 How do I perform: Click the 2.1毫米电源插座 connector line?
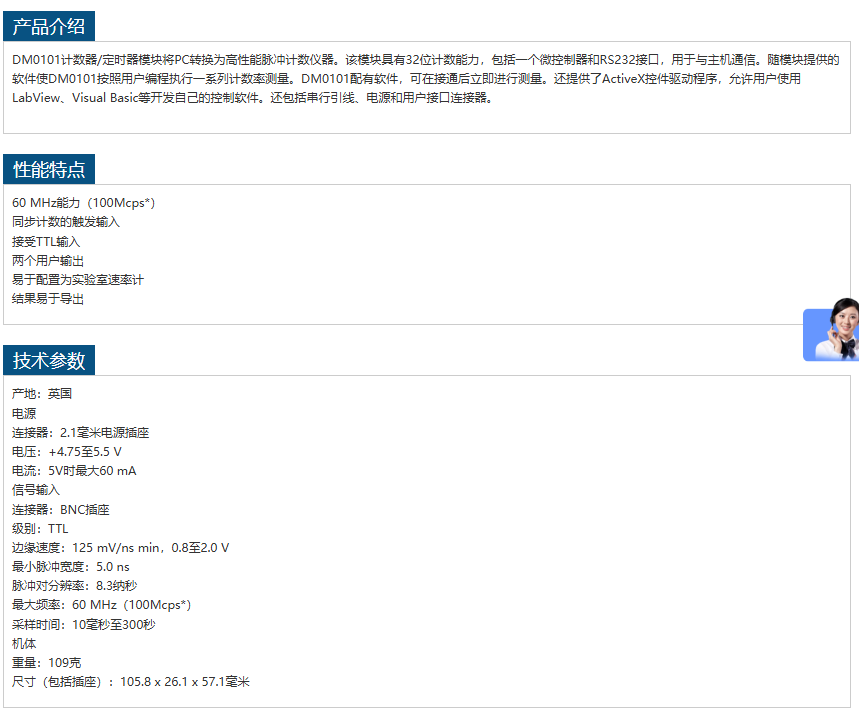[80, 433]
